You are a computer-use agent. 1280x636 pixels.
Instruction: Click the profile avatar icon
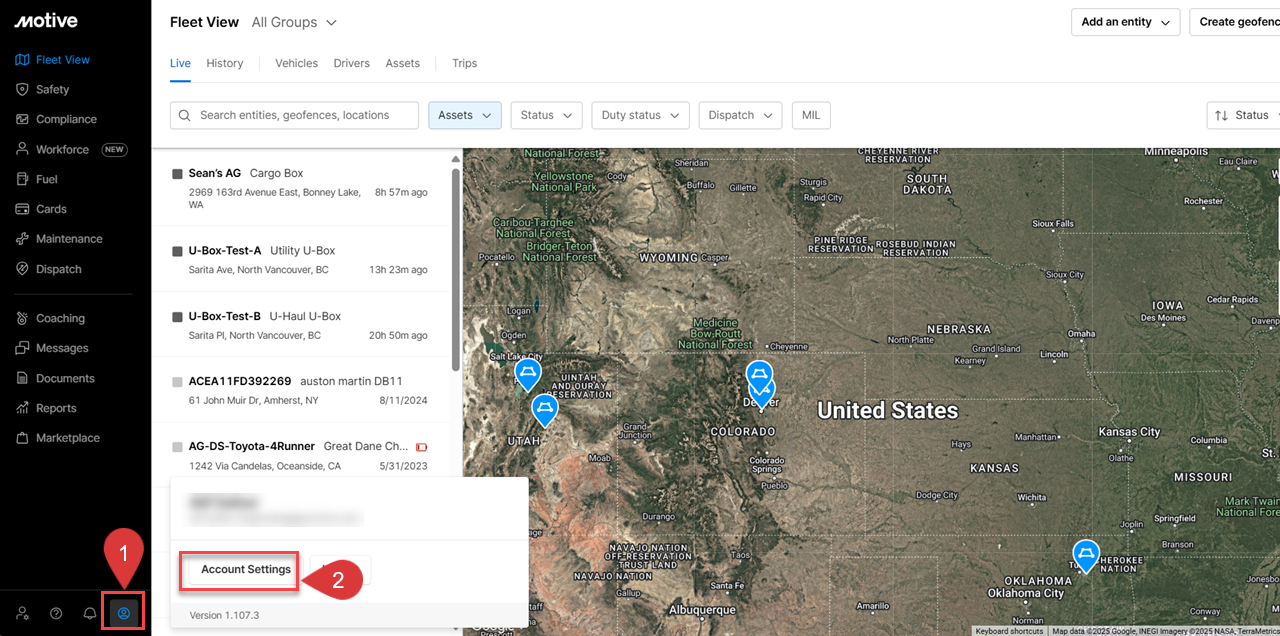click(x=124, y=613)
